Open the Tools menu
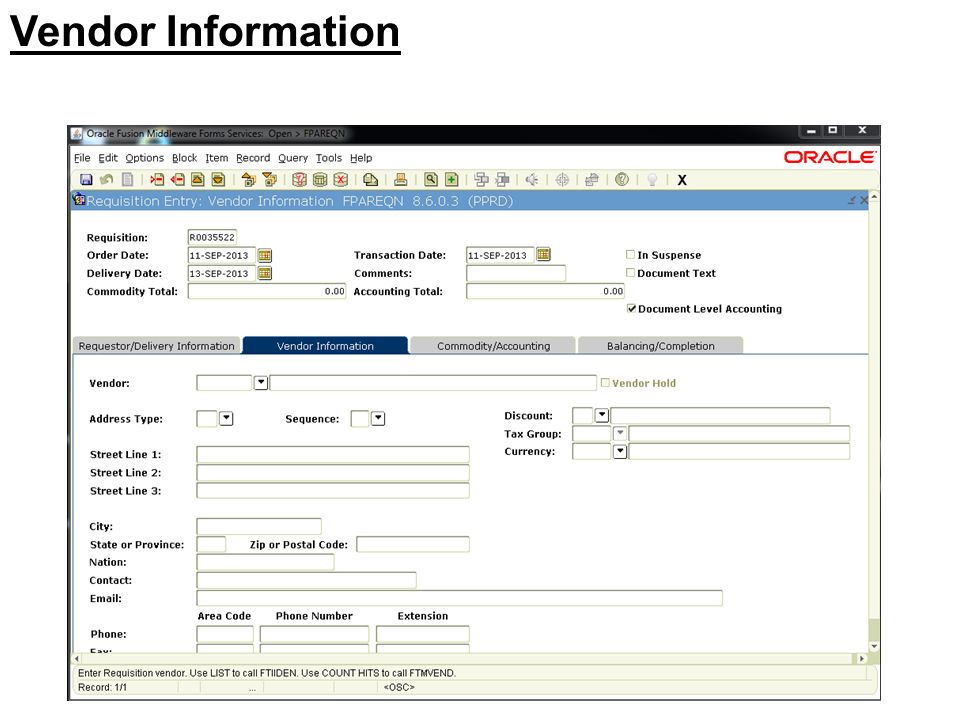This screenshot has width=960, height=720. tap(329, 158)
